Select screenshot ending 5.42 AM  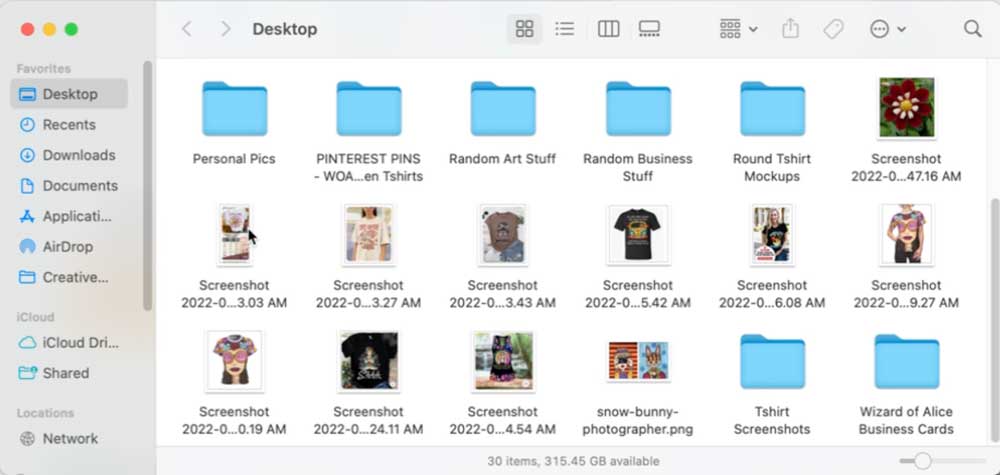638,234
